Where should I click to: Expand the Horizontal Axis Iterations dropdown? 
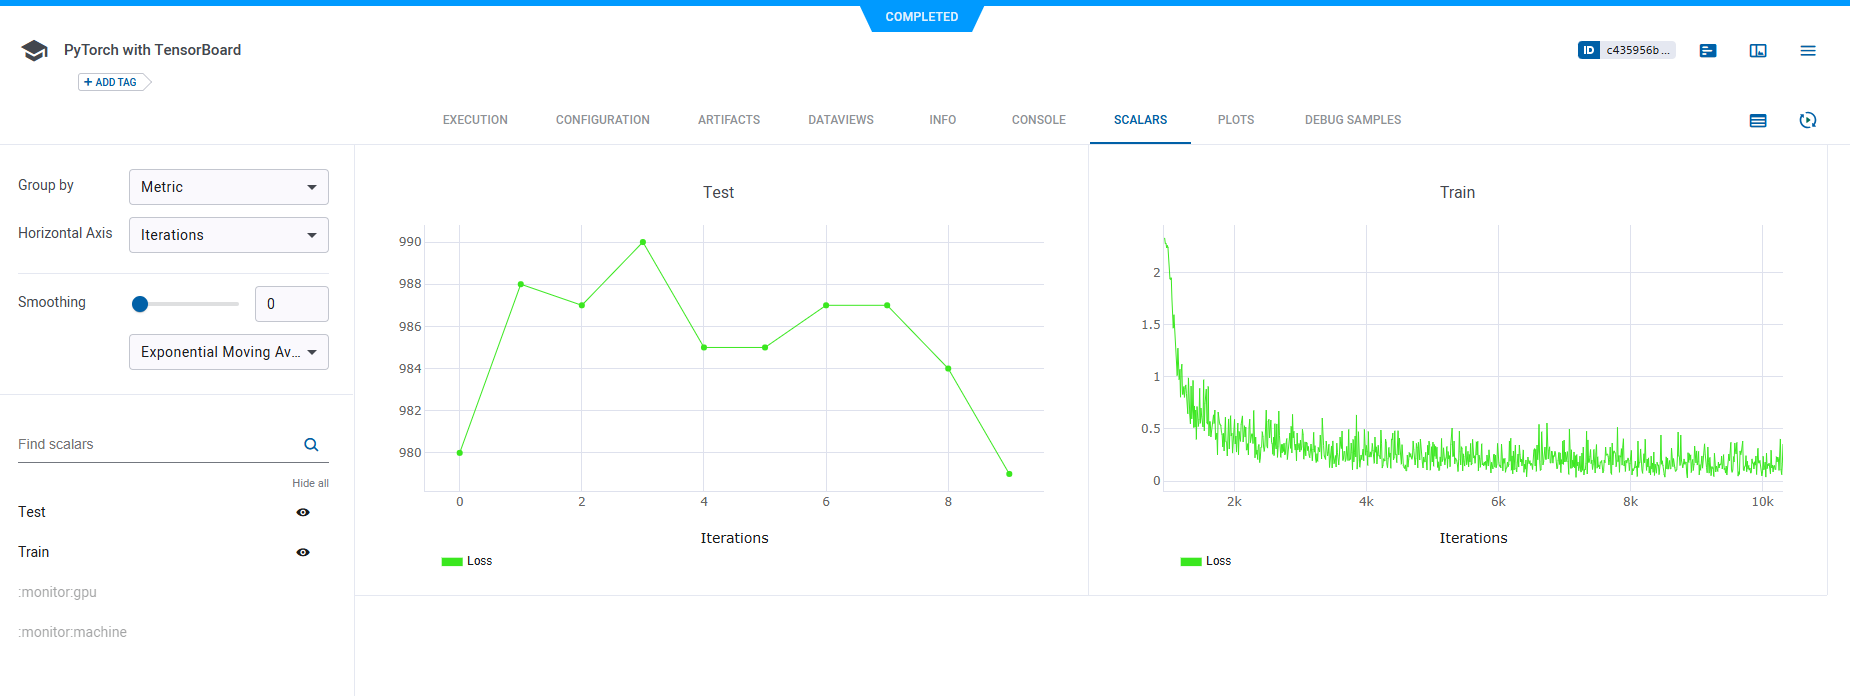click(x=228, y=235)
